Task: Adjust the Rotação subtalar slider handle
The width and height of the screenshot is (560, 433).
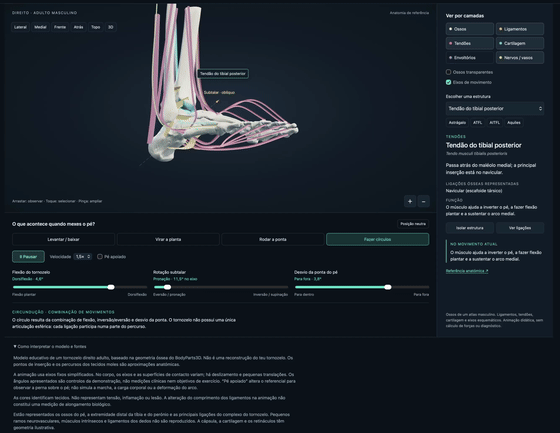Action: (167, 287)
